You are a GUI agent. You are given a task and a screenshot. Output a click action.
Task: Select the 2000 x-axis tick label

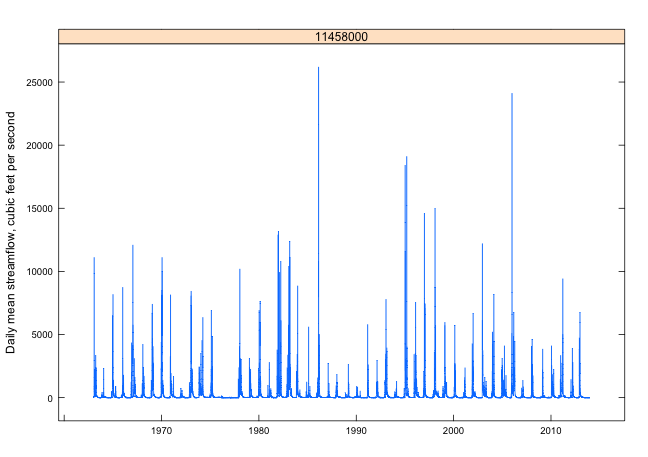pyautogui.click(x=453, y=431)
